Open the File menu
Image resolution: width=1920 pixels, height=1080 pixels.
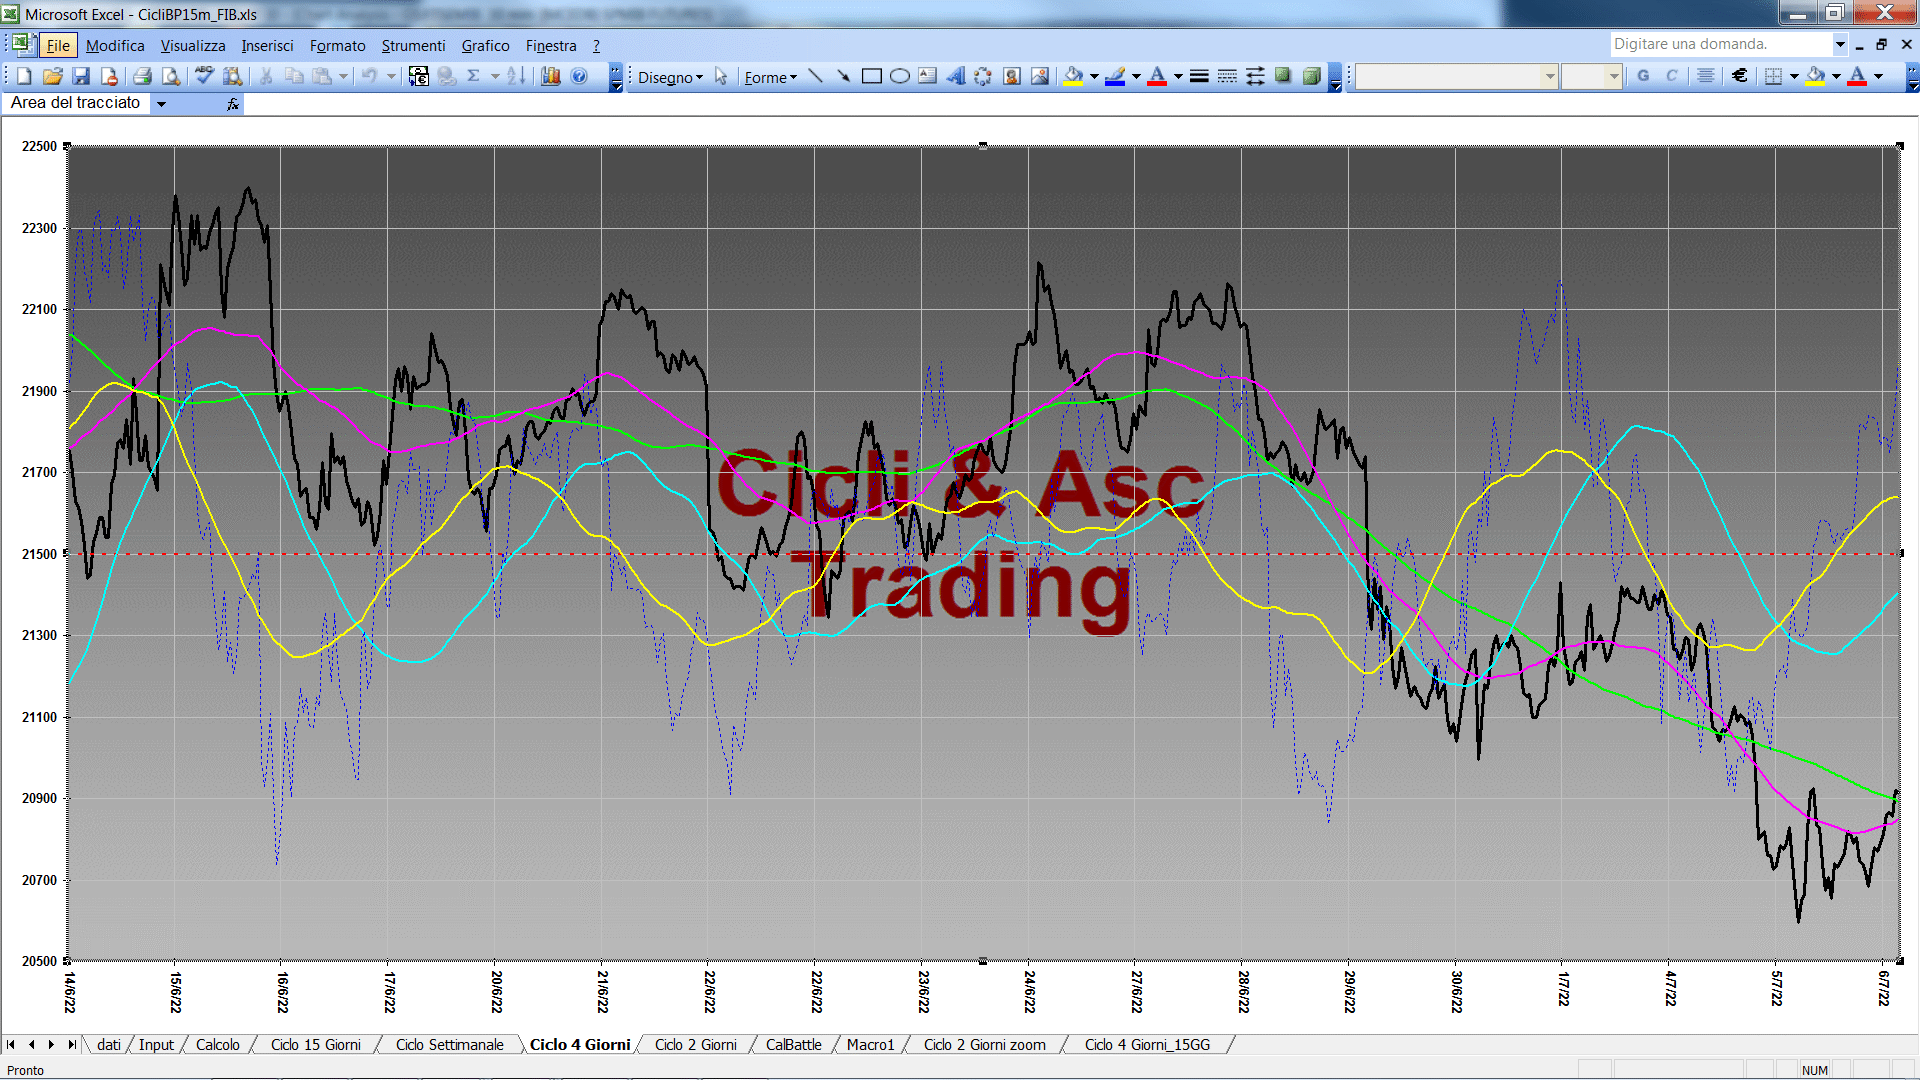[x=58, y=46]
